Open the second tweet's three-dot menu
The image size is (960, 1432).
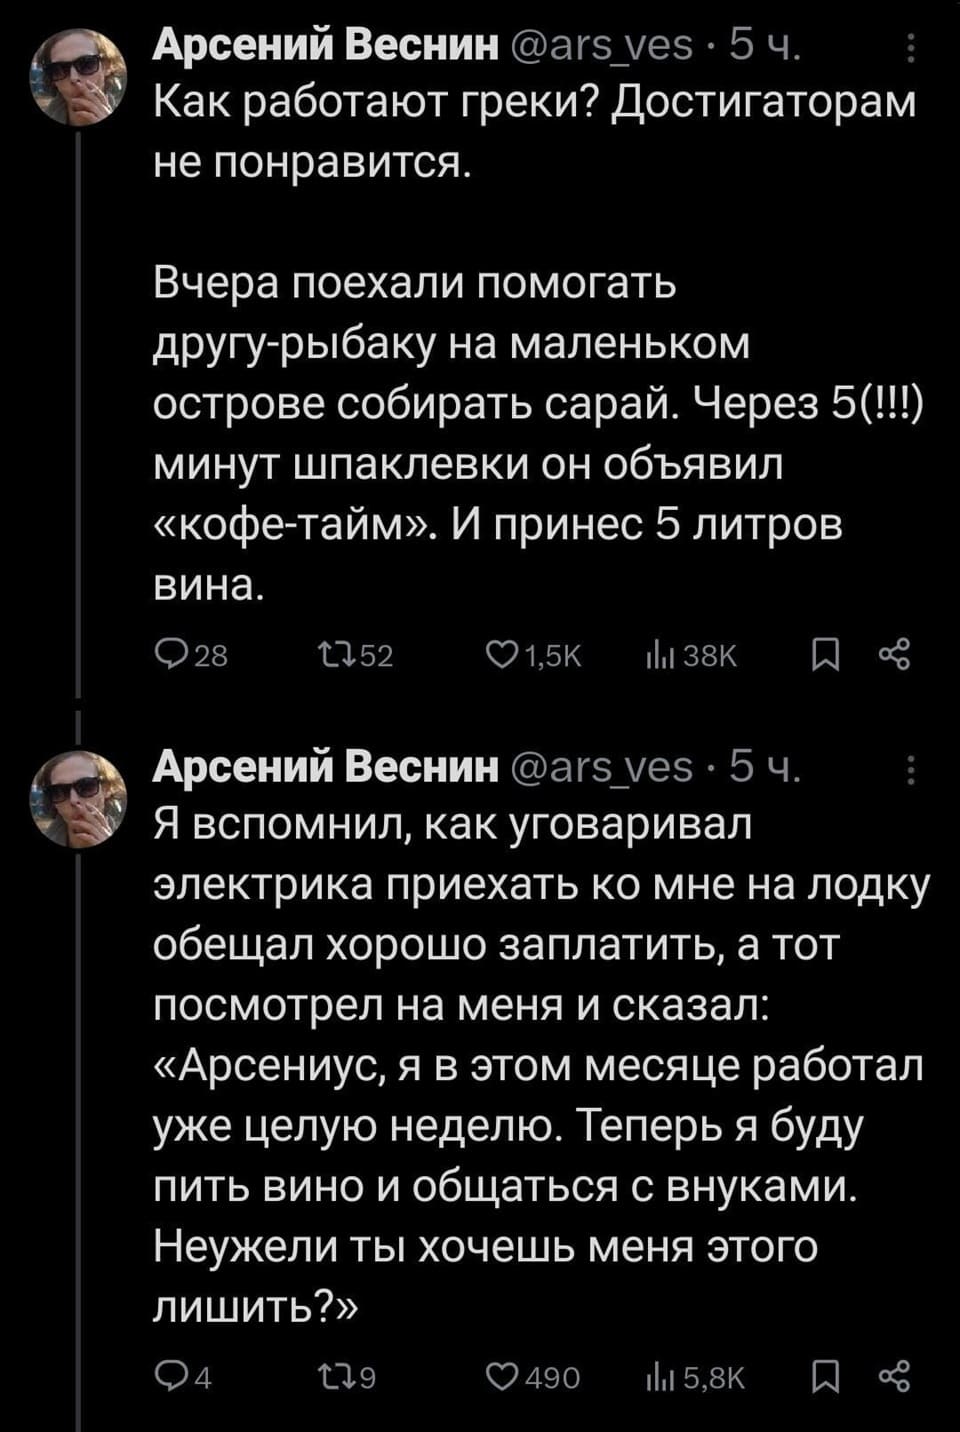tap(910, 770)
